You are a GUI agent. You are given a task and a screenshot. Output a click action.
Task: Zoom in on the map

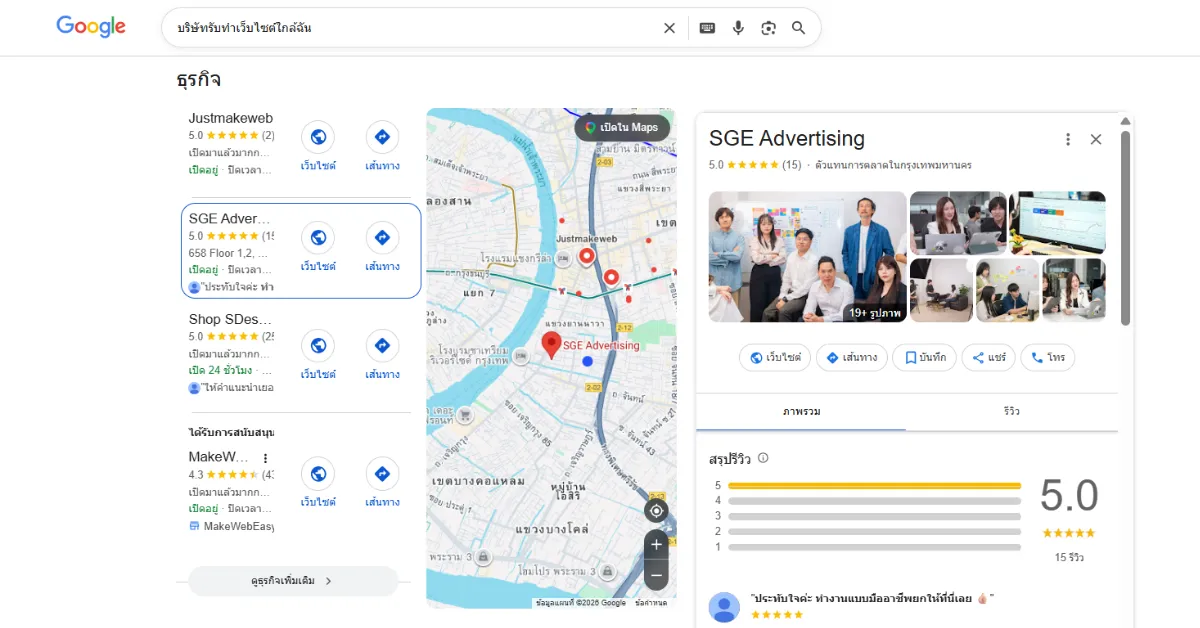pyautogui.click(x=656, y=545)
